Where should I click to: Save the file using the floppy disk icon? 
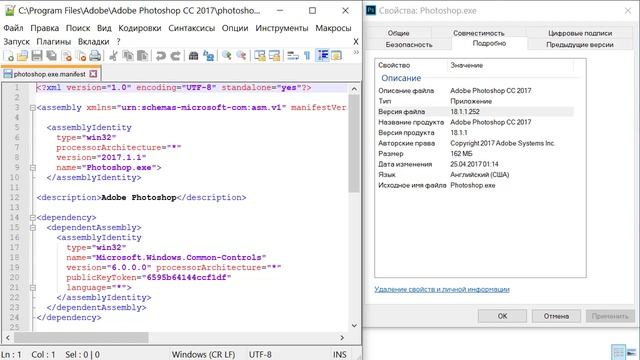pyautogui.click(x=37, y=56)
